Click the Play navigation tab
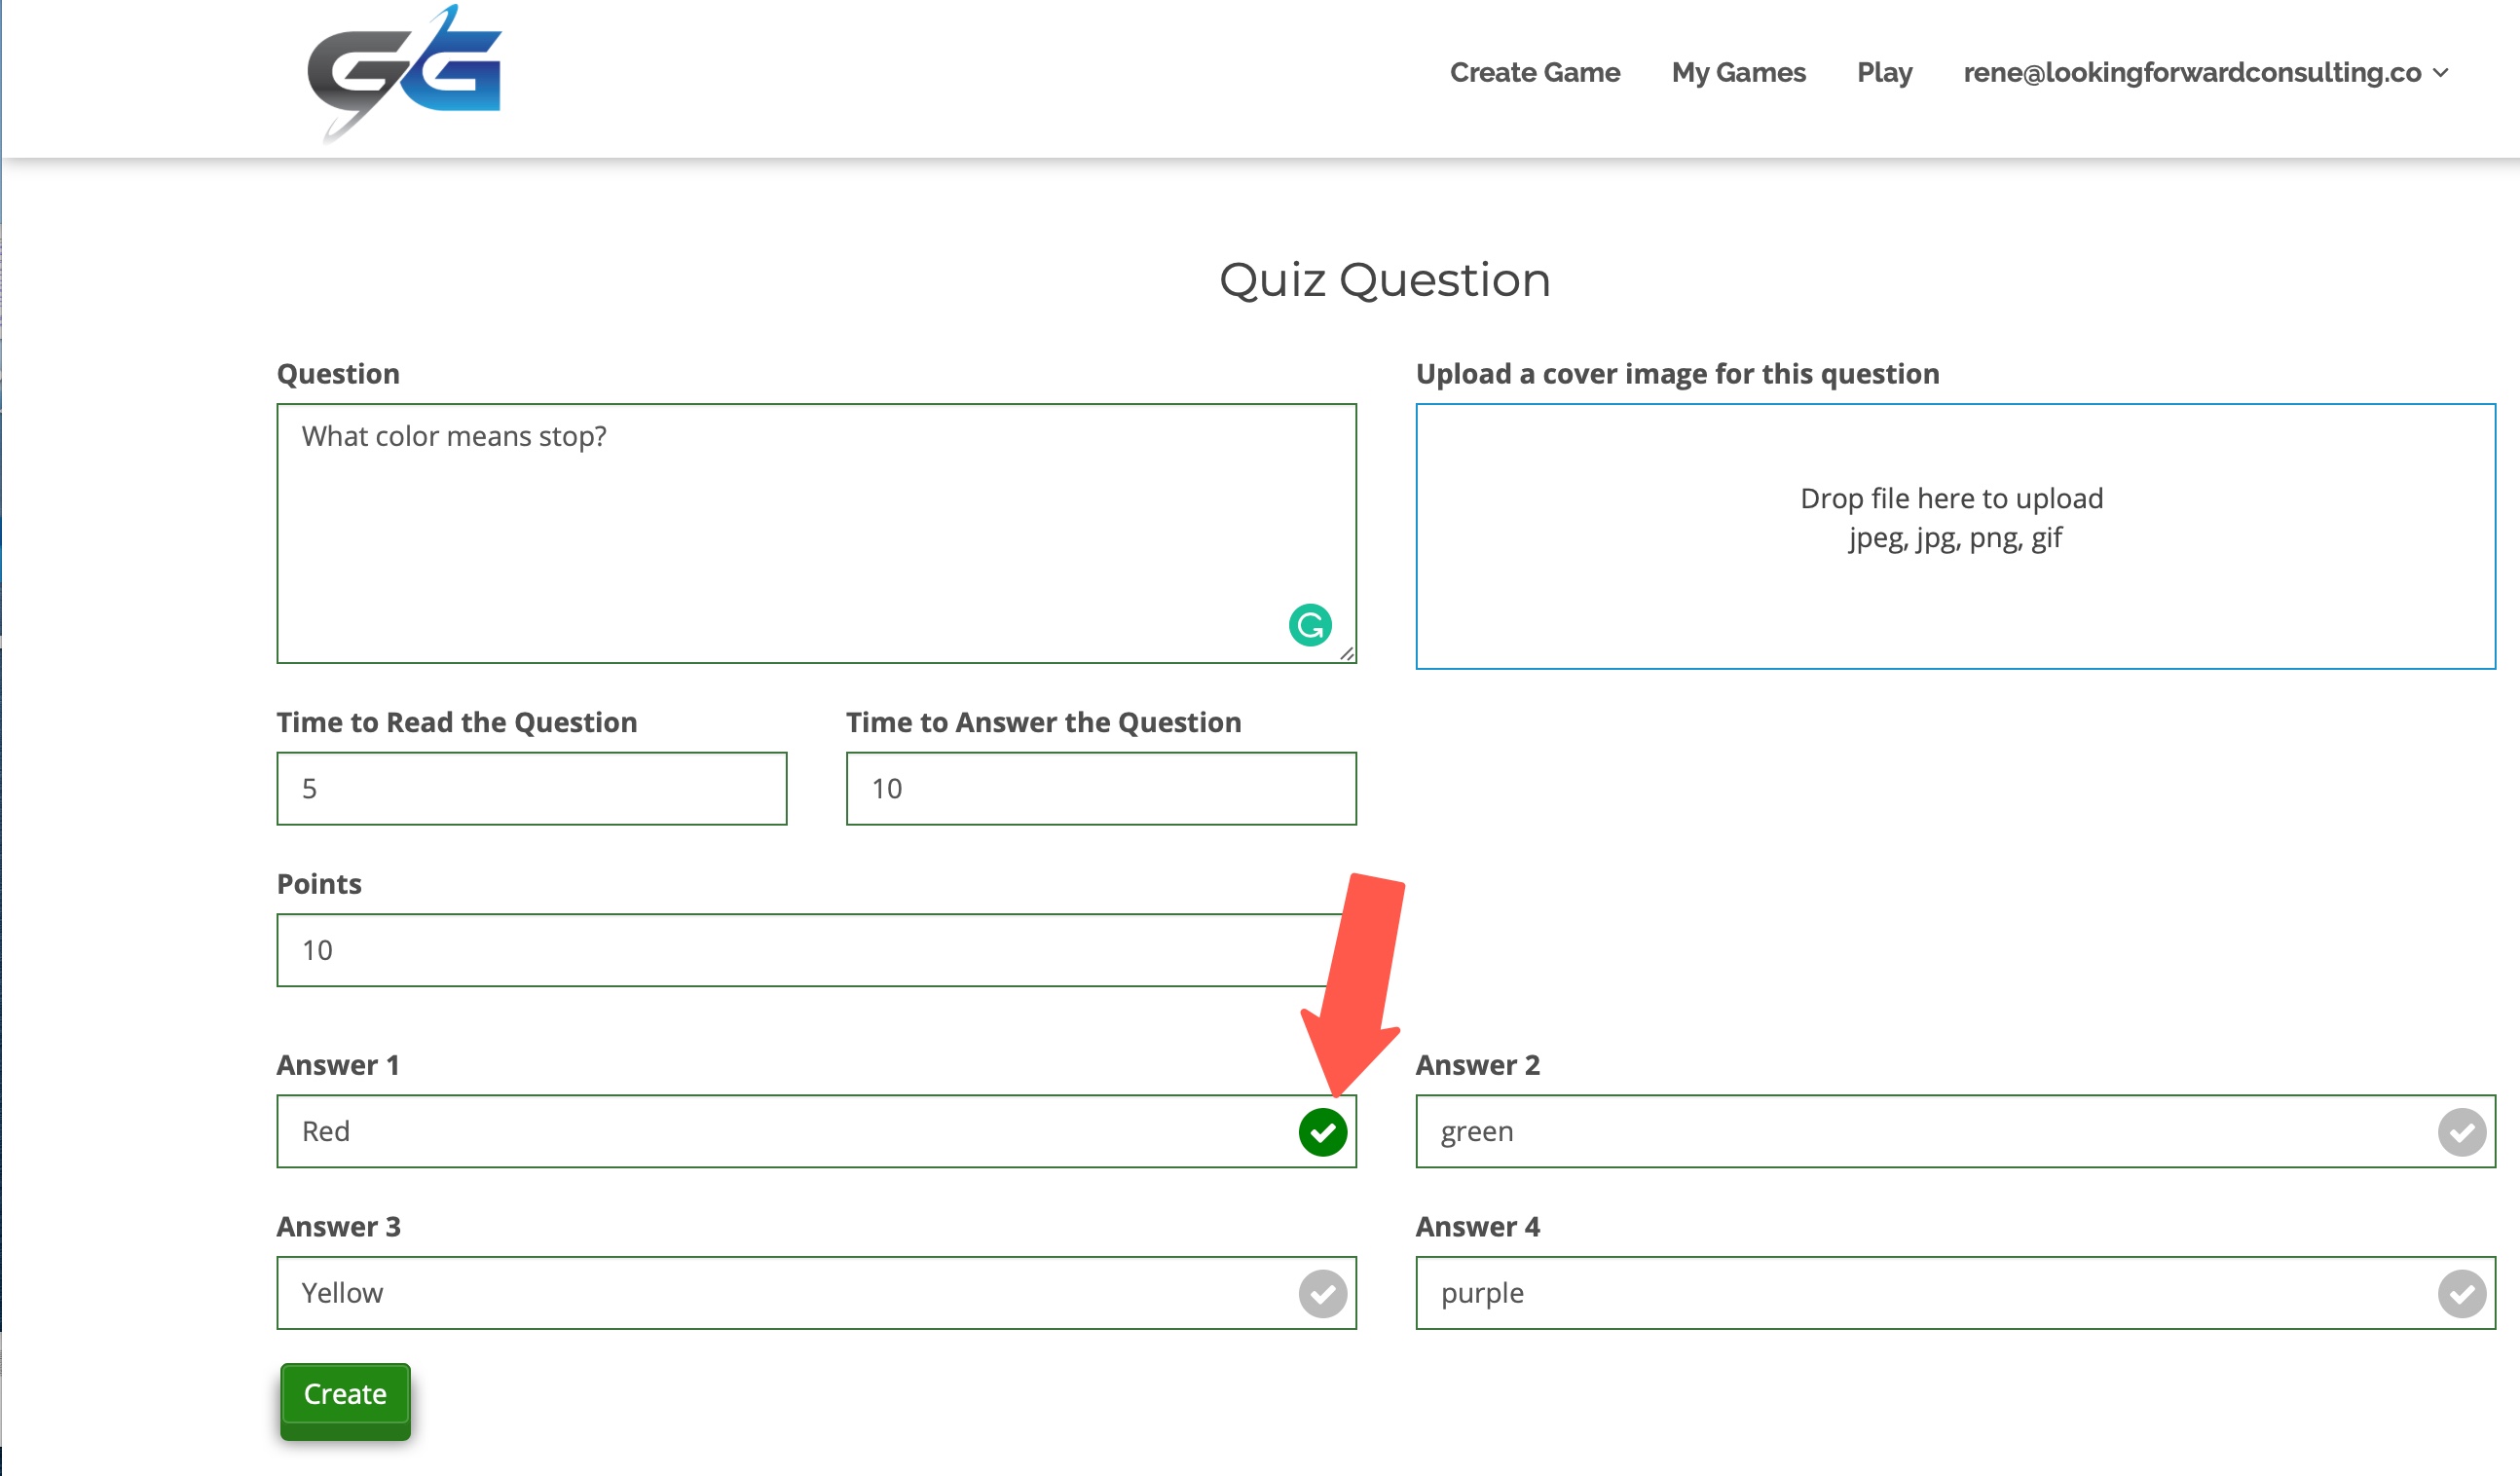 point(1884,72)
